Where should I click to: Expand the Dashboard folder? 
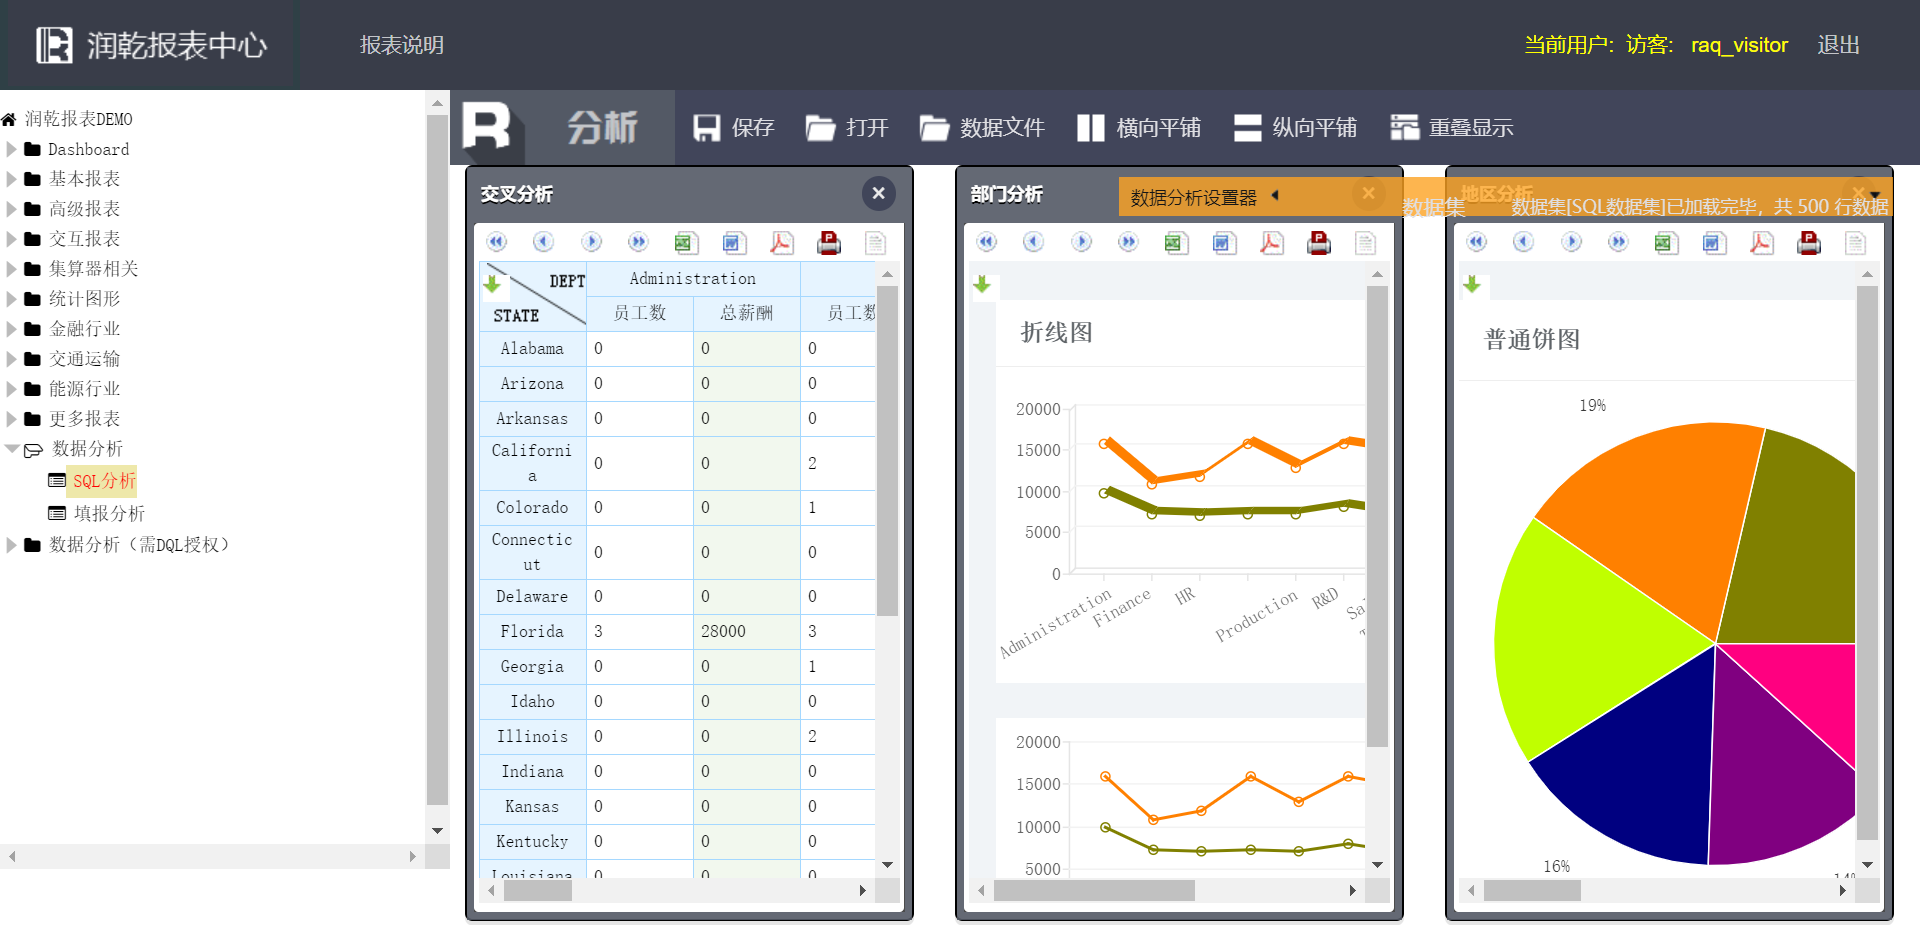(12, 149)
